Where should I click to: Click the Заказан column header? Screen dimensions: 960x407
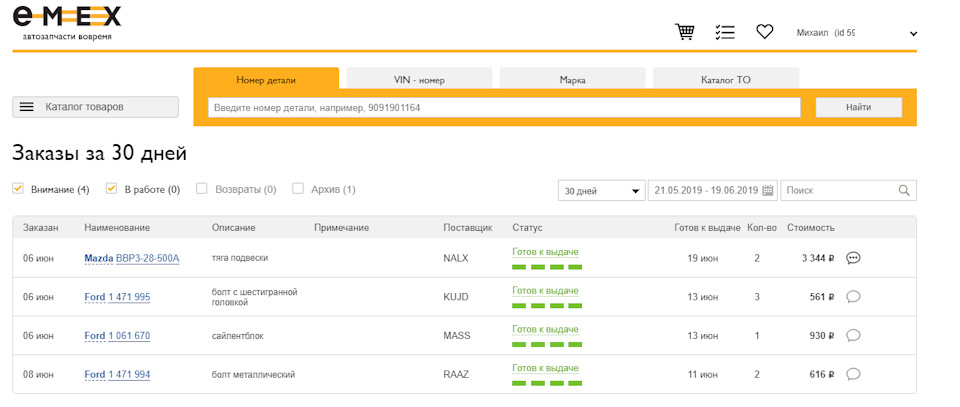tap(41, 228)
